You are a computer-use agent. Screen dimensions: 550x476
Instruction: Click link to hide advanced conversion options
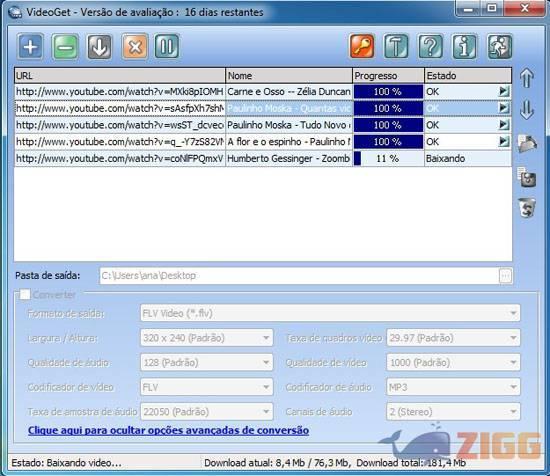tap(168, 430)
